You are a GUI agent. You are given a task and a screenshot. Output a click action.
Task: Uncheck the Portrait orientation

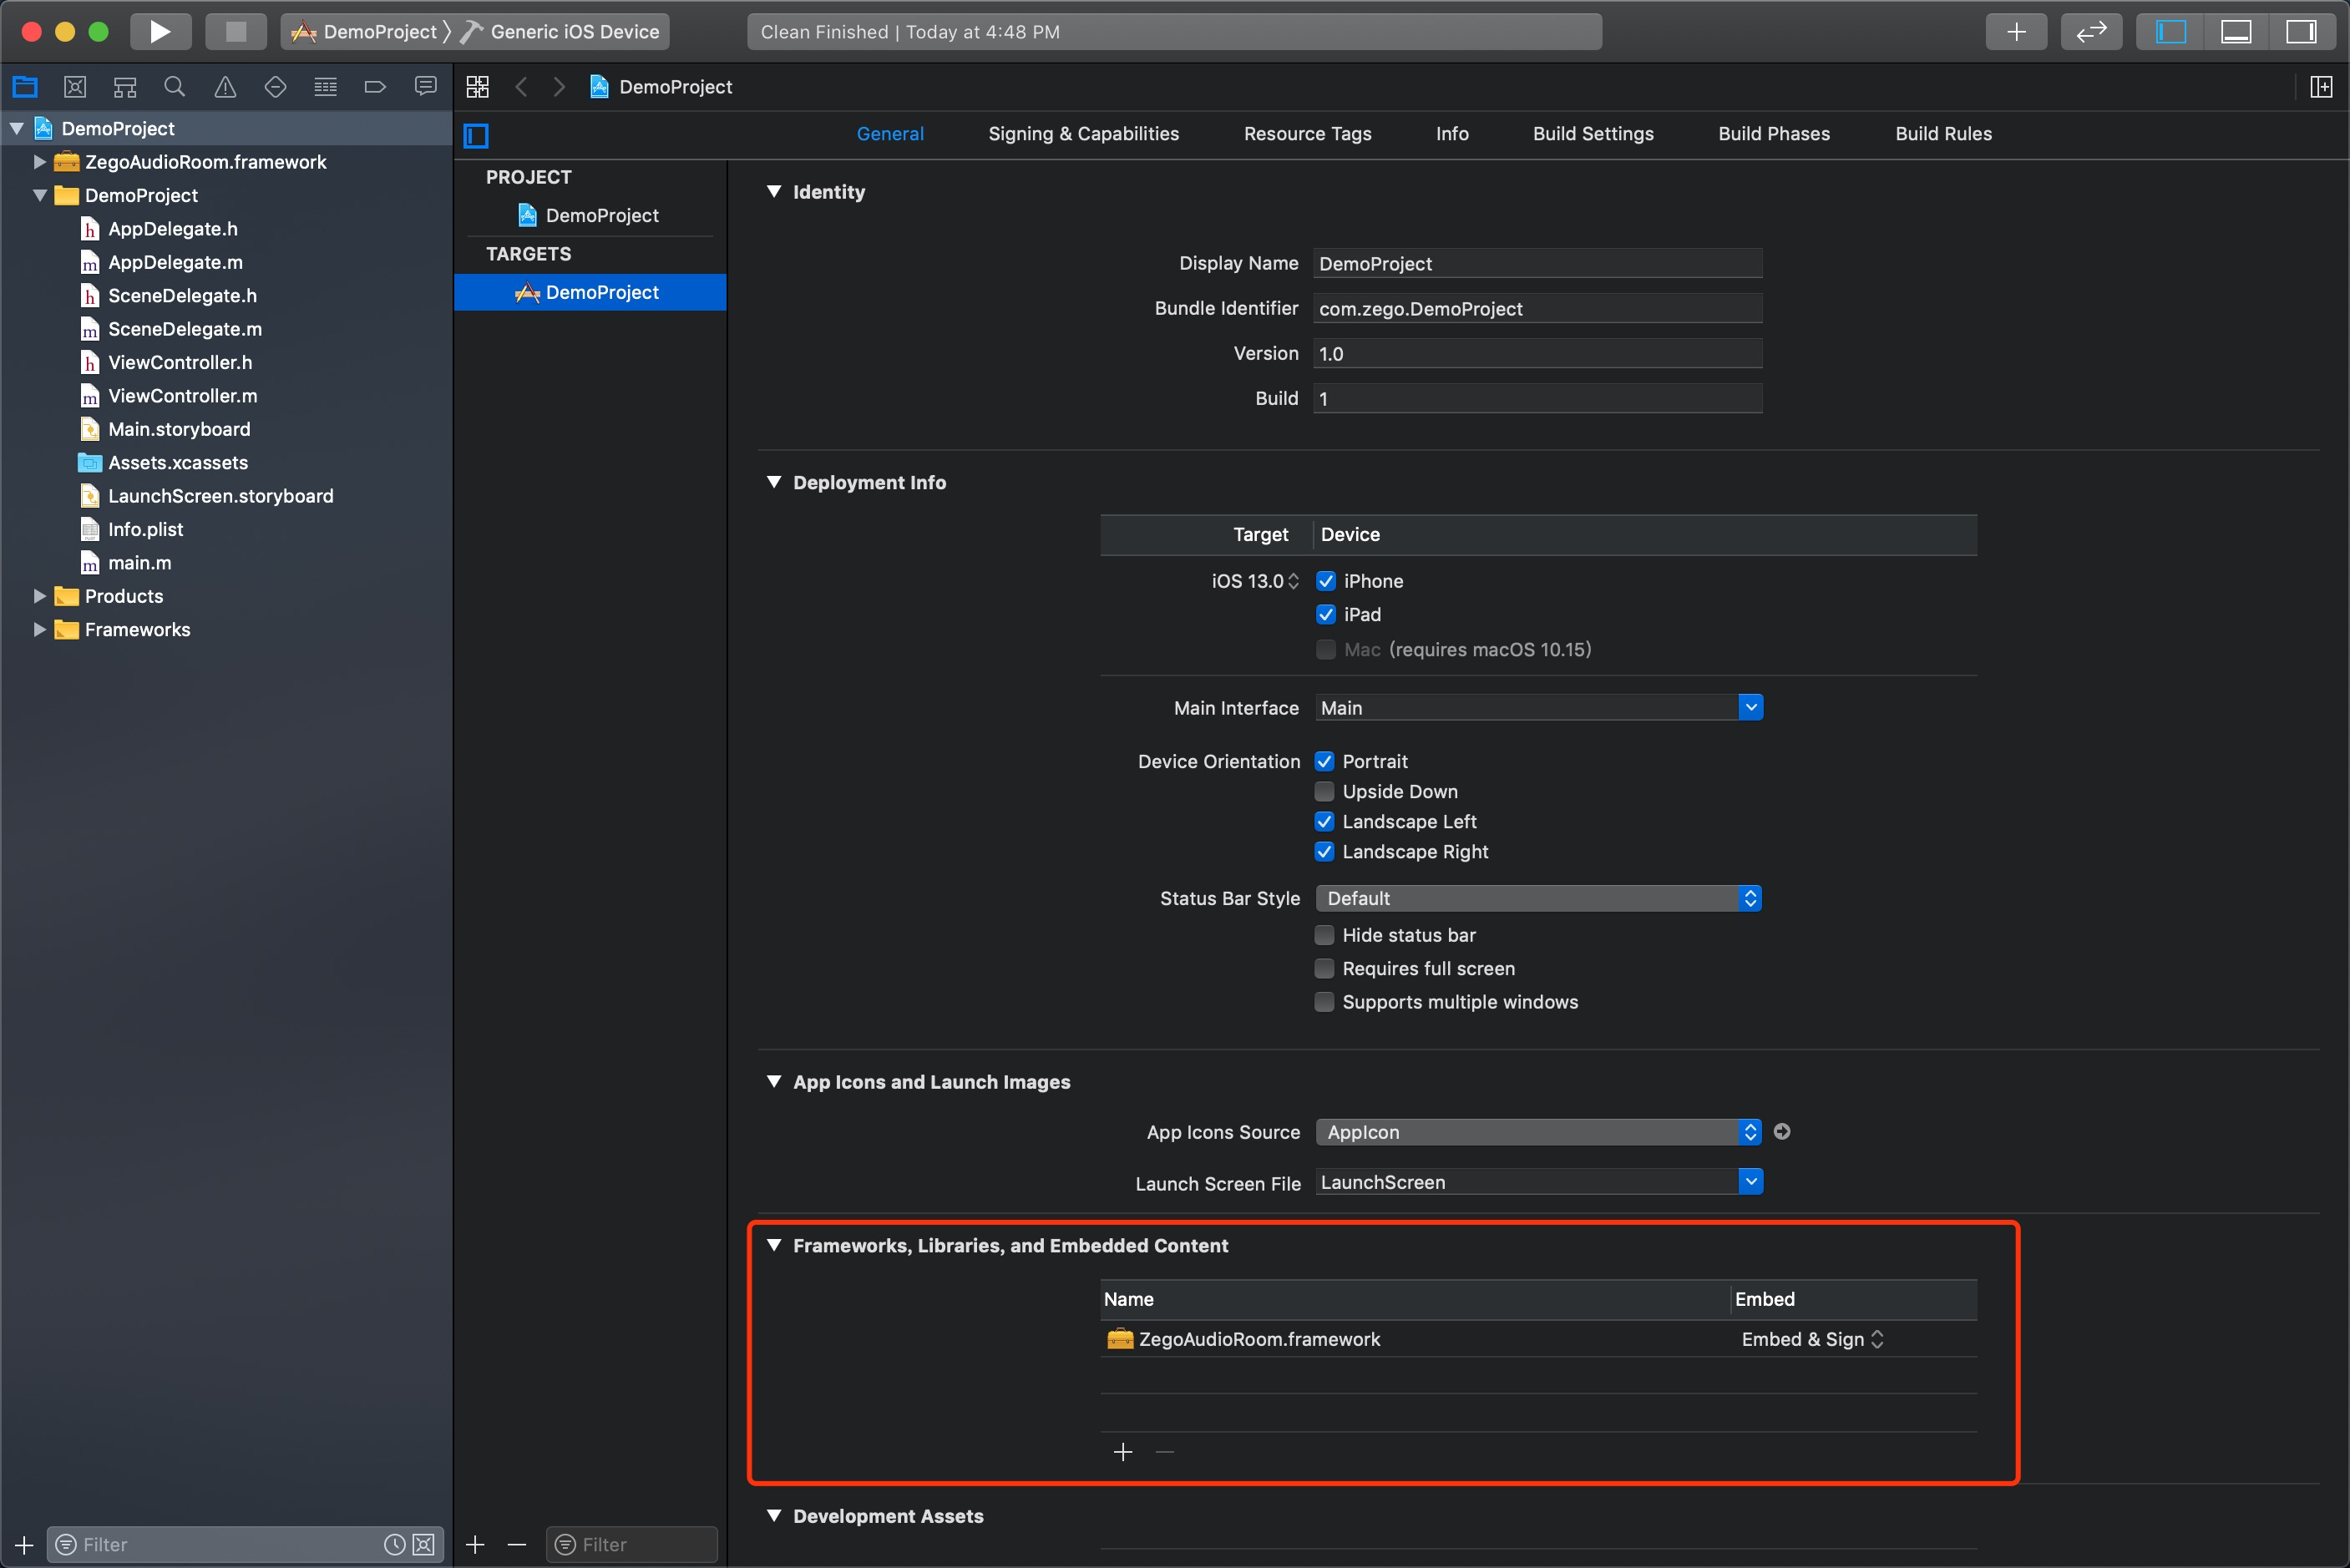(x=1324, y=761)
